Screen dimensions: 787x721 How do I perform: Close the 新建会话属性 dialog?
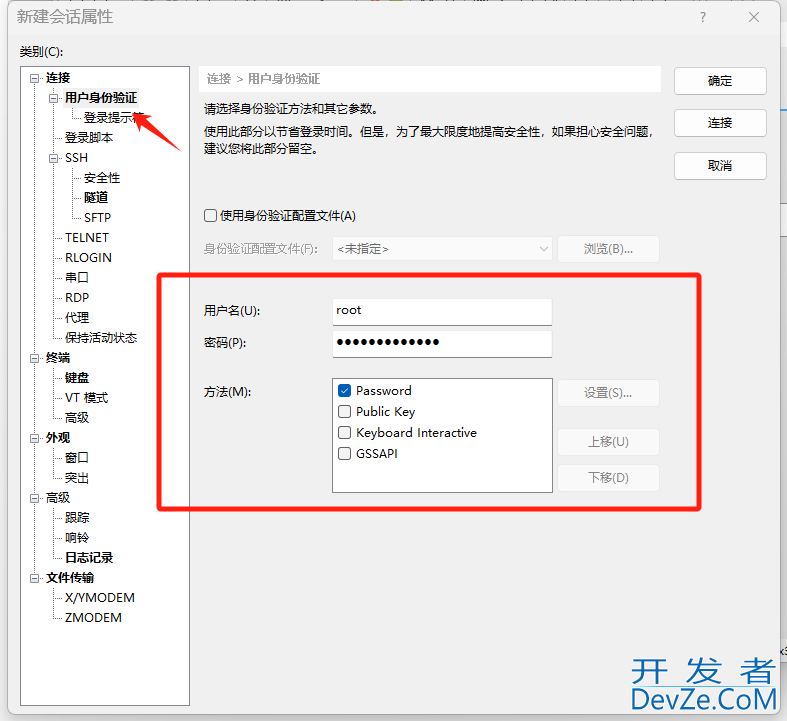(x=754, y=18)
